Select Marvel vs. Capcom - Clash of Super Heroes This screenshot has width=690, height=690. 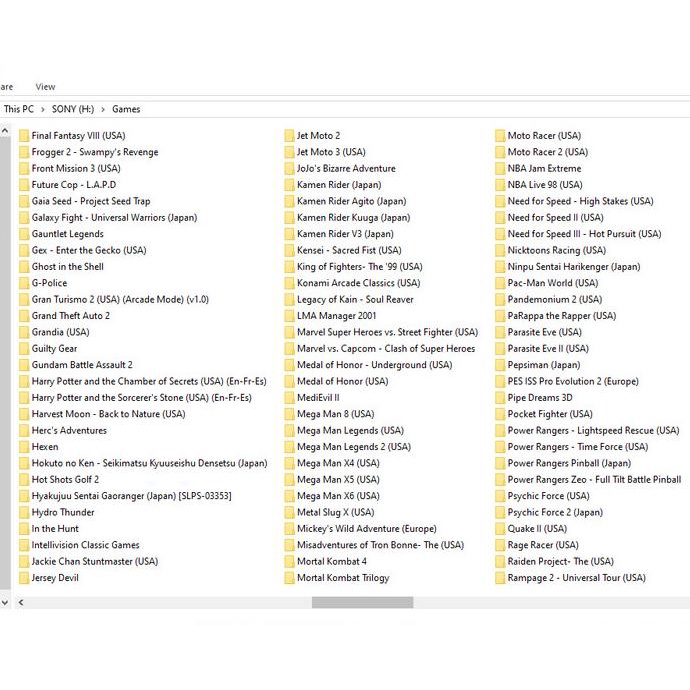pos(386,349)
